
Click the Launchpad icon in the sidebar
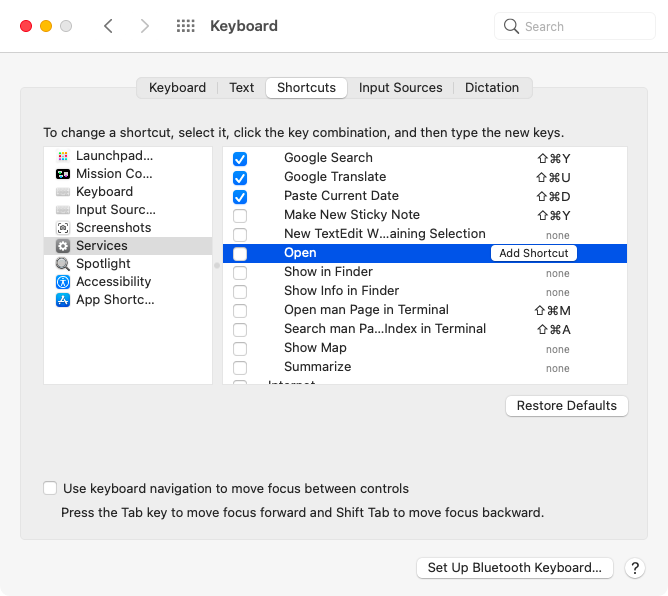(x=63, y=156)
